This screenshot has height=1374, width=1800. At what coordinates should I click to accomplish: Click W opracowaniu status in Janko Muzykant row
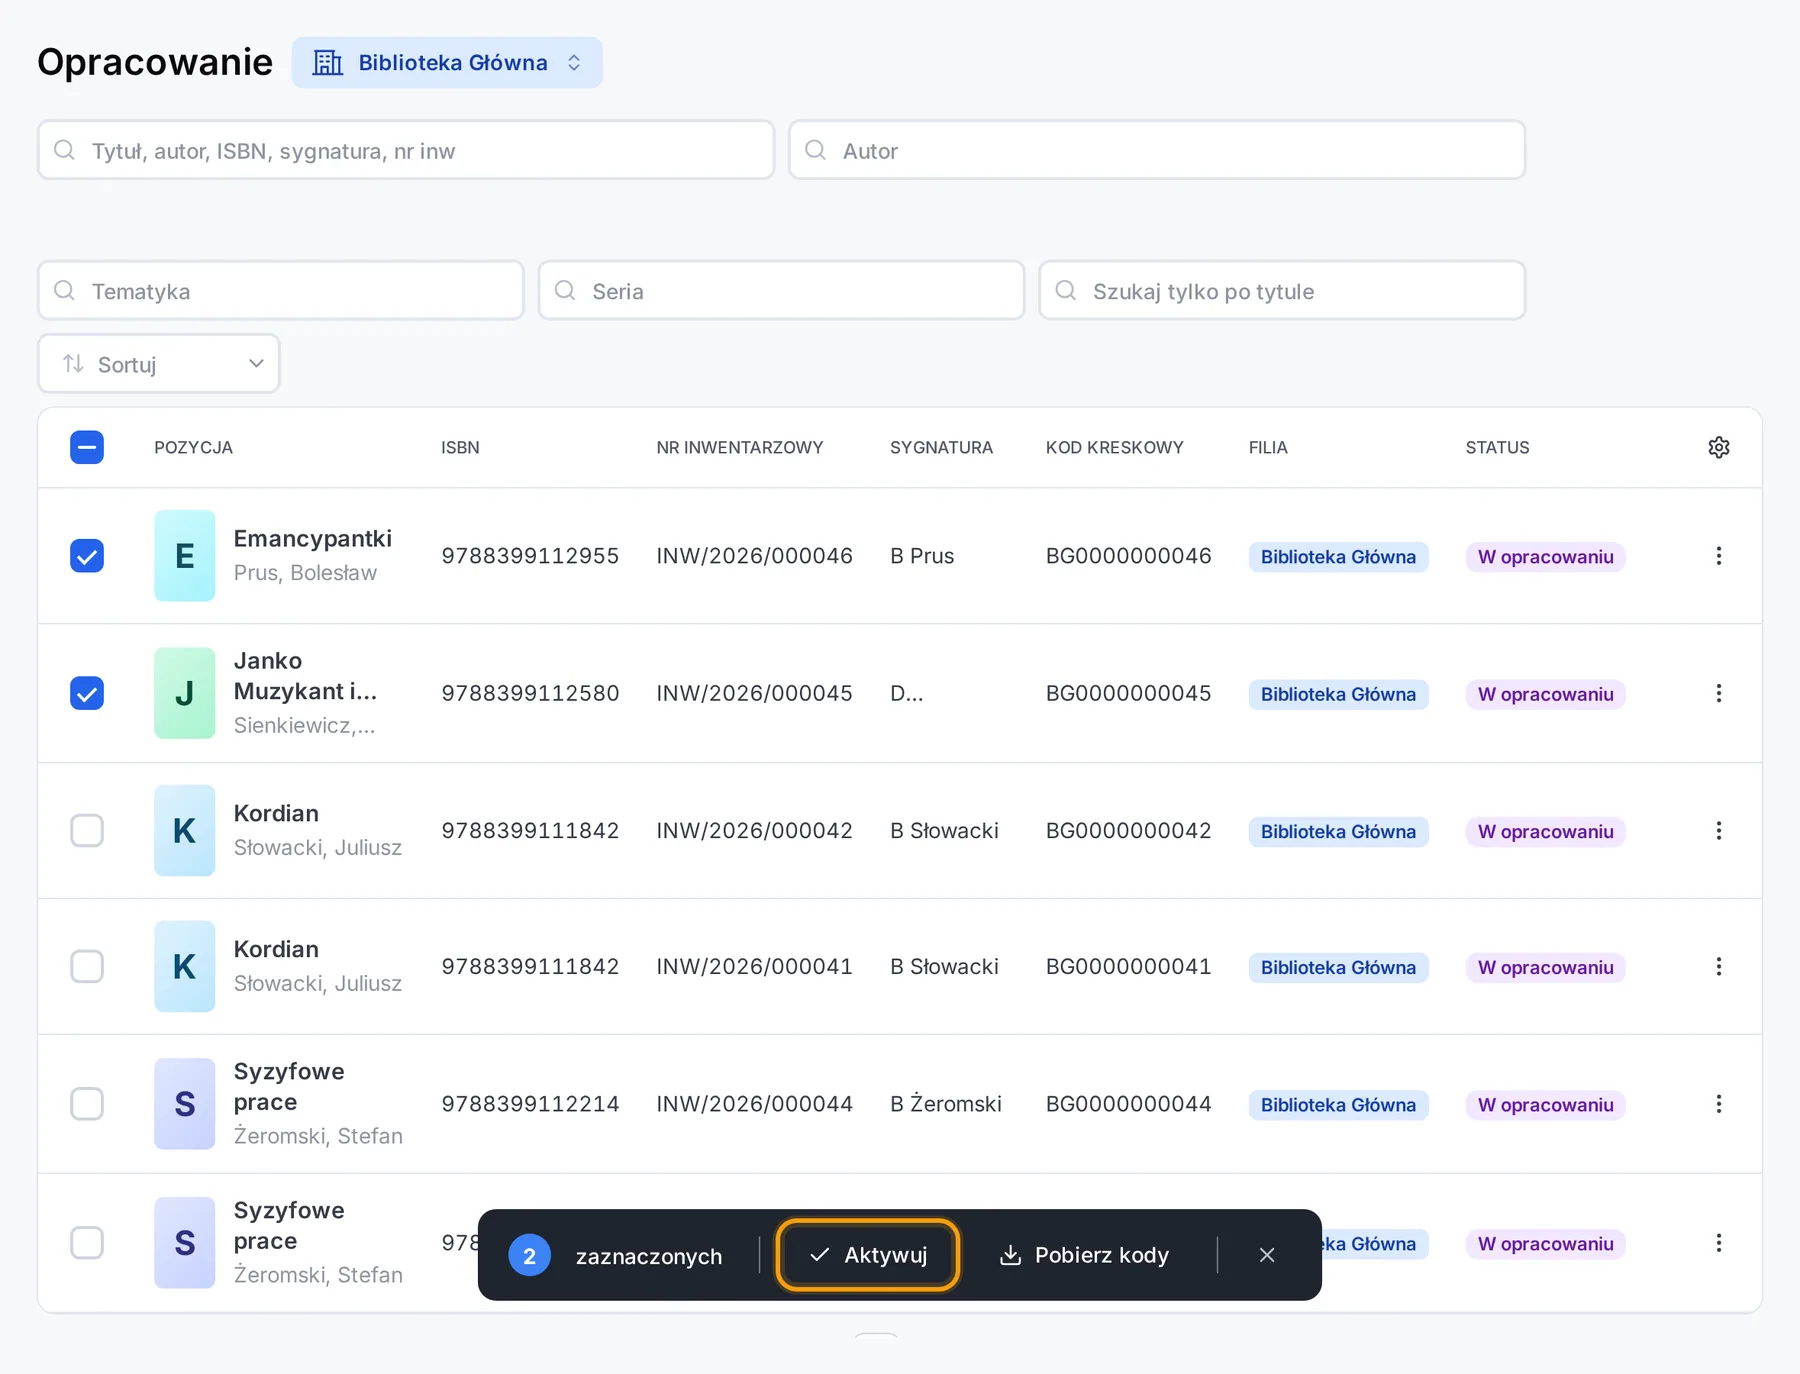pos(1545,694)
